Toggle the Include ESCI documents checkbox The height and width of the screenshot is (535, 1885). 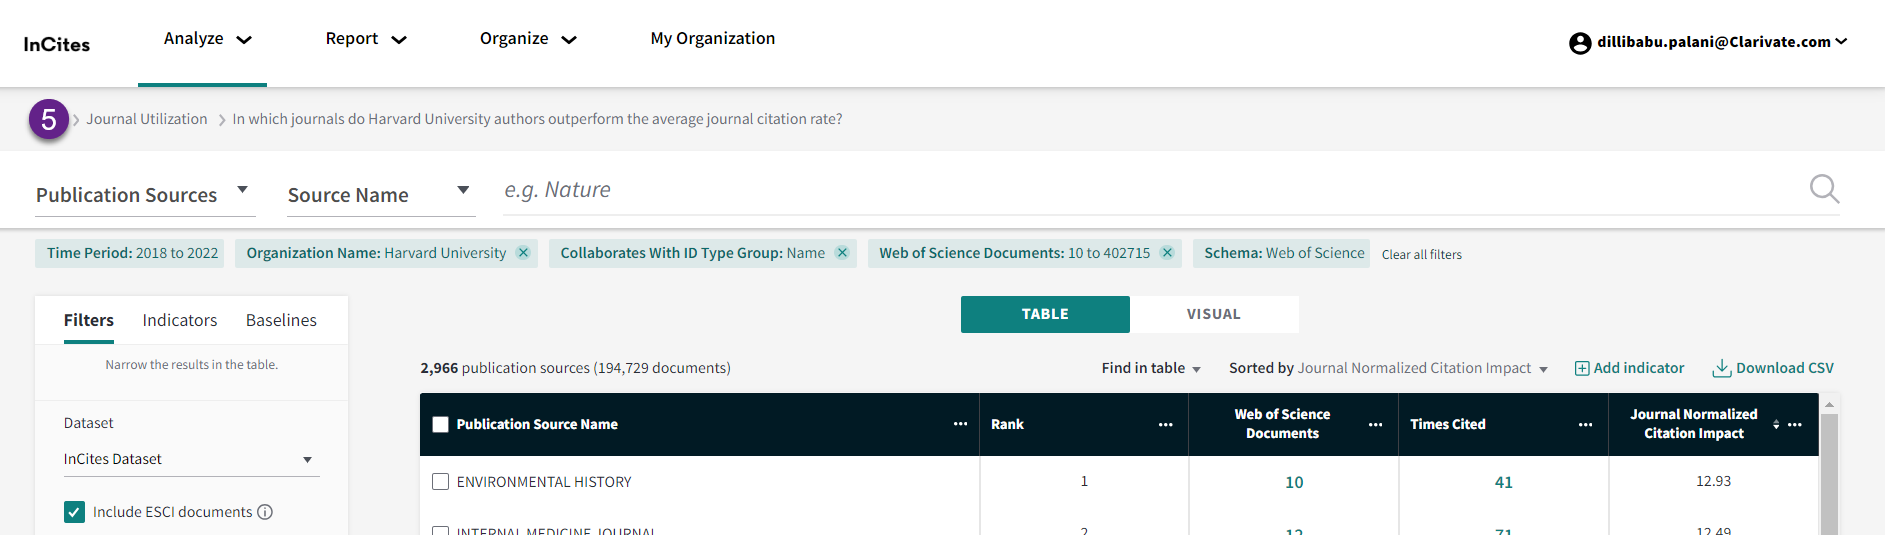click(74, 512)
